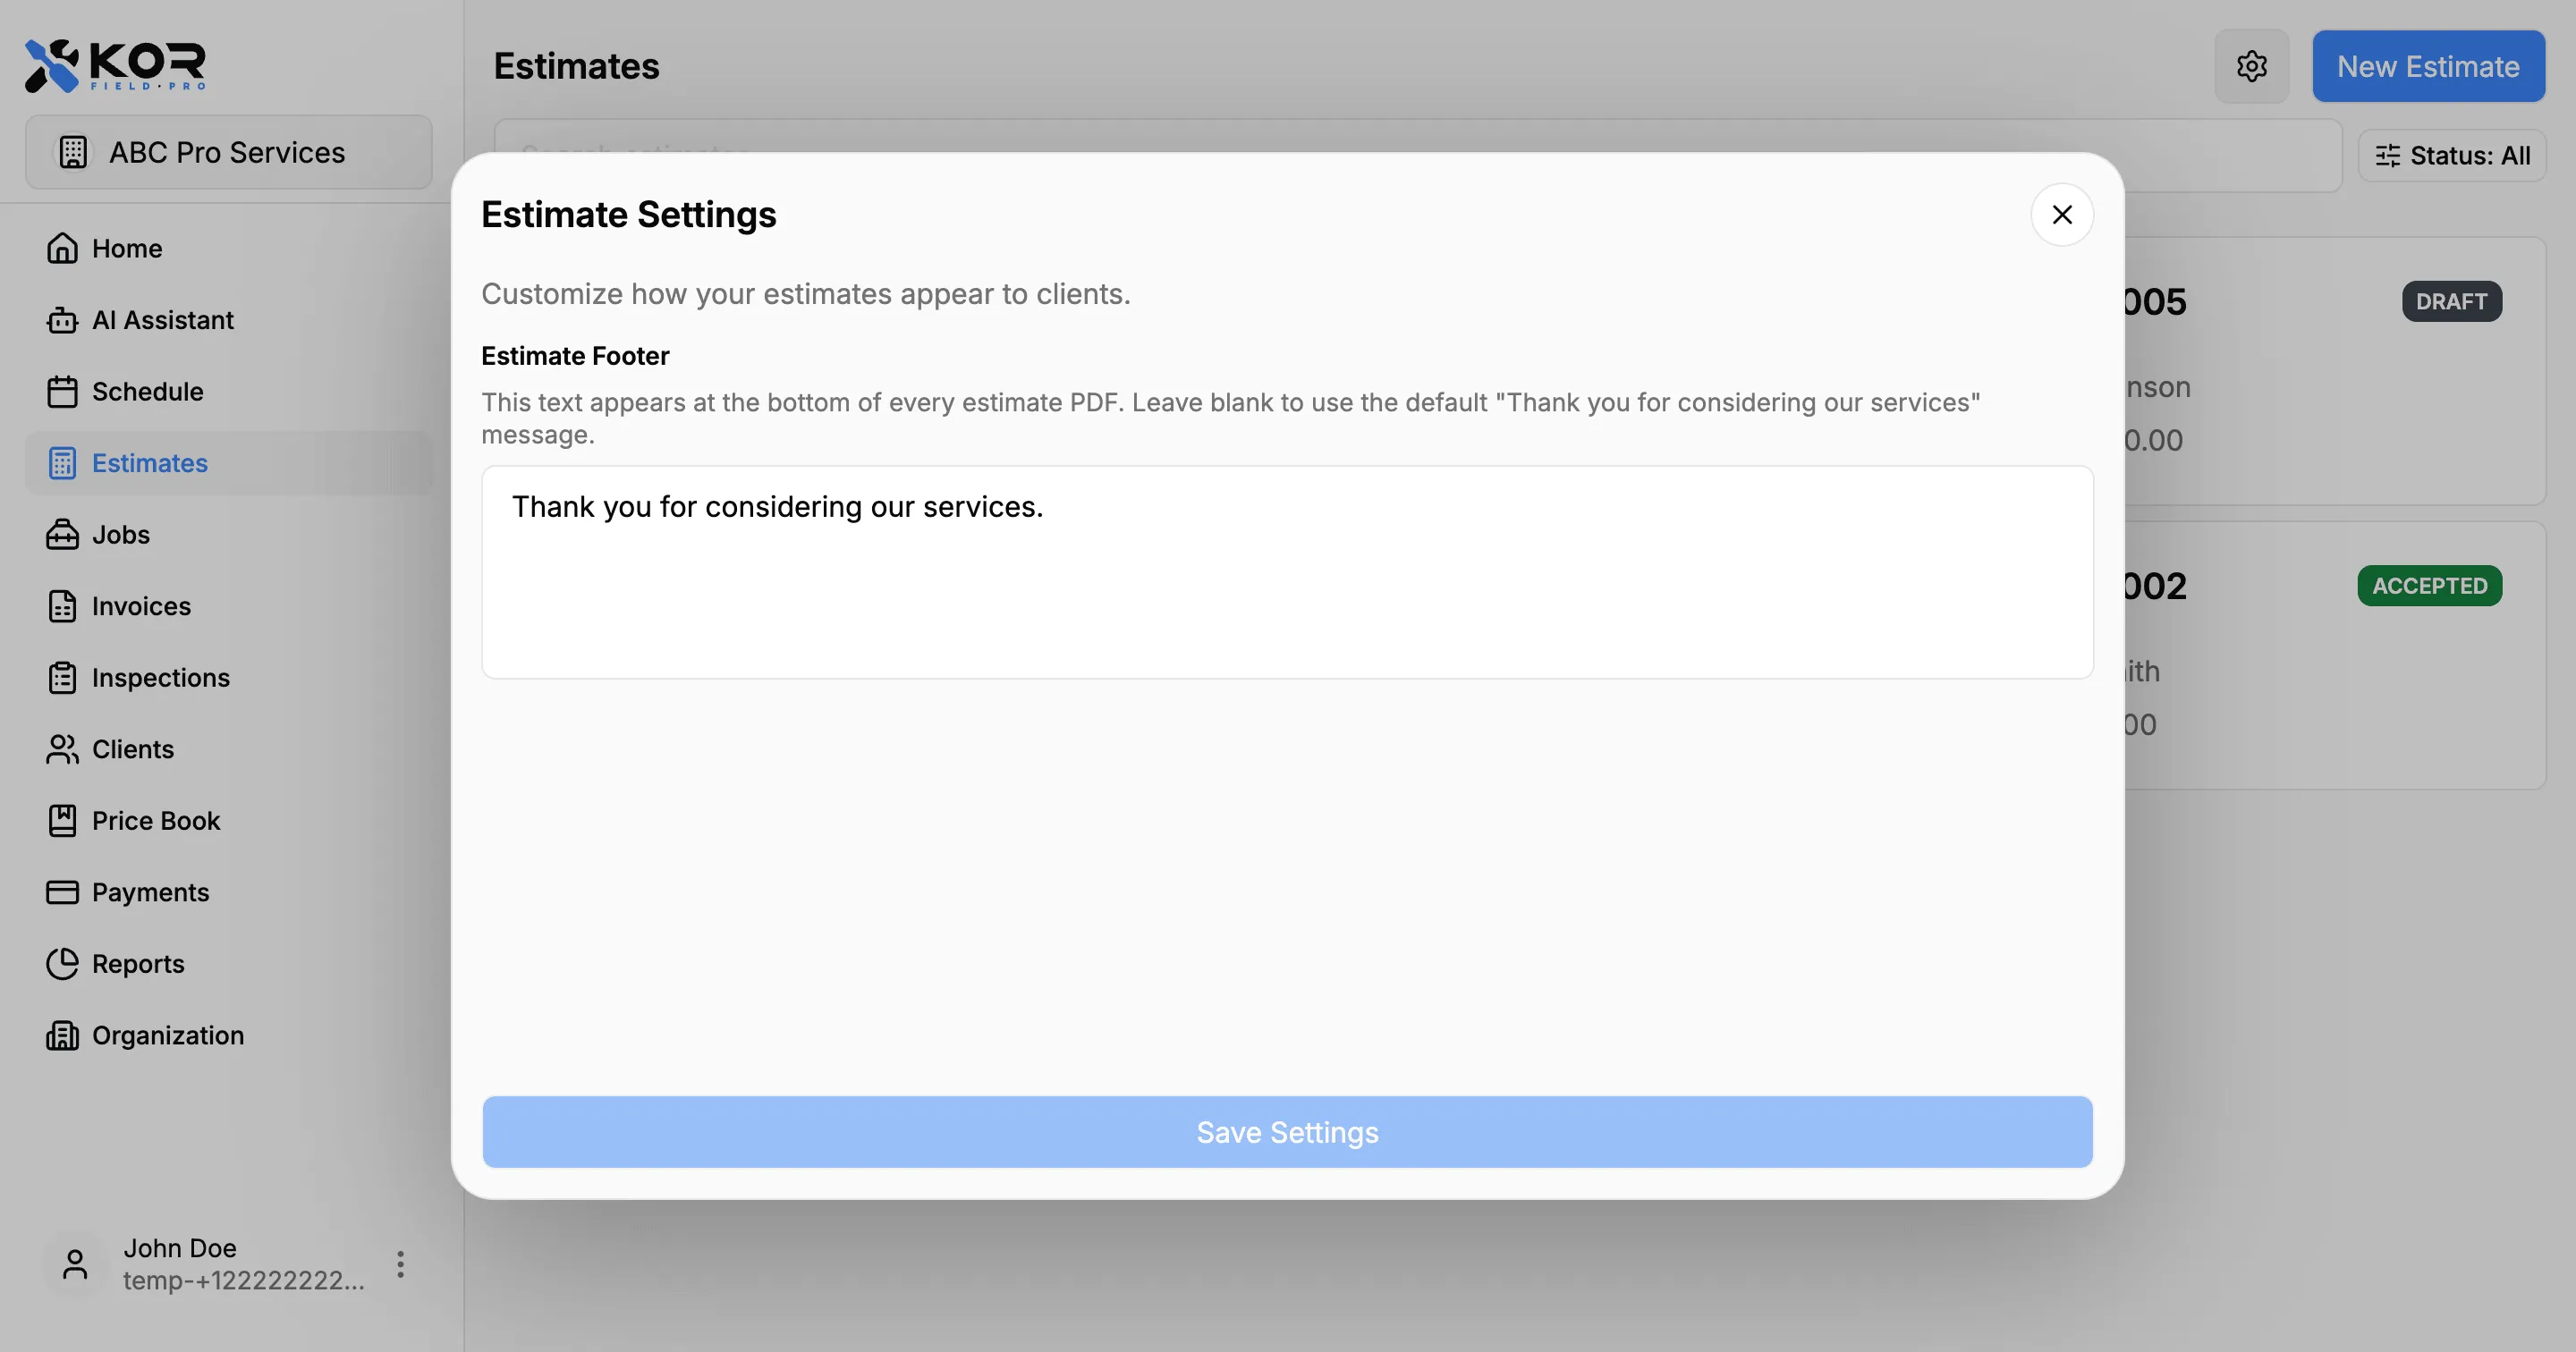Viewport: 2576px width, 1352px height.
Task: Click the Invoices document icon
Action: (x=62, y=606)
